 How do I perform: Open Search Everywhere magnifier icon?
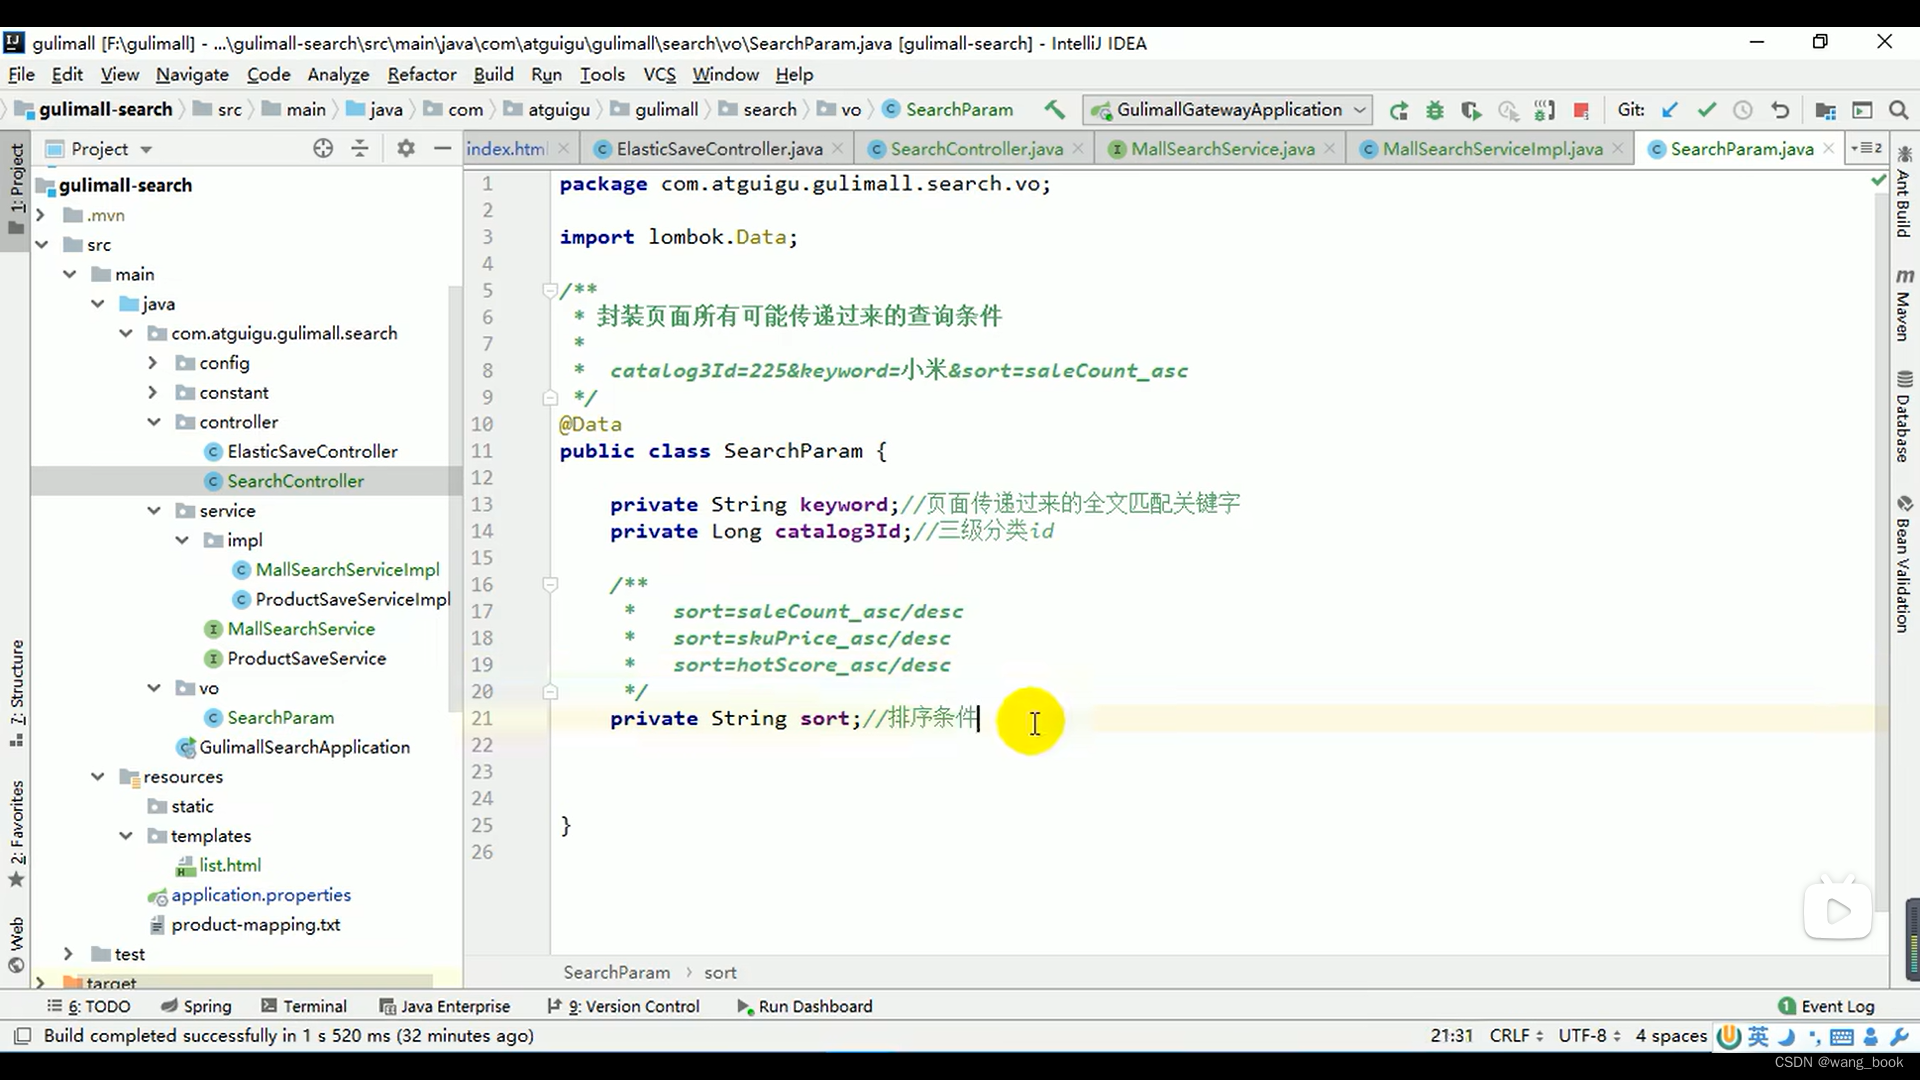click(x=1898, y=110)
